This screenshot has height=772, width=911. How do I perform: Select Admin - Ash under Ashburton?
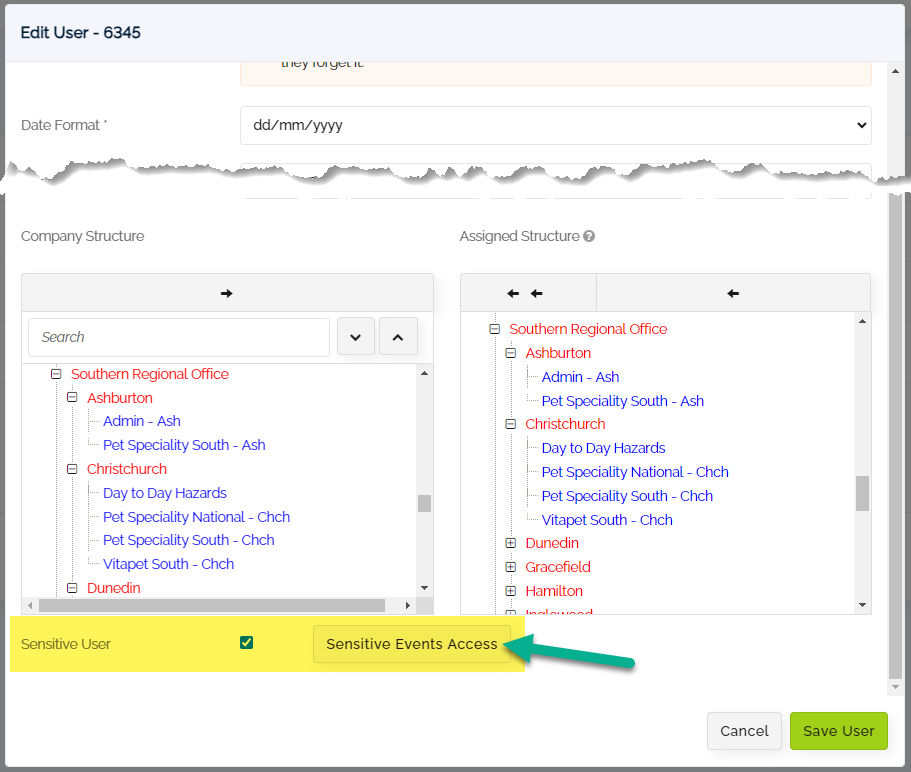click(x=141, y=421)
